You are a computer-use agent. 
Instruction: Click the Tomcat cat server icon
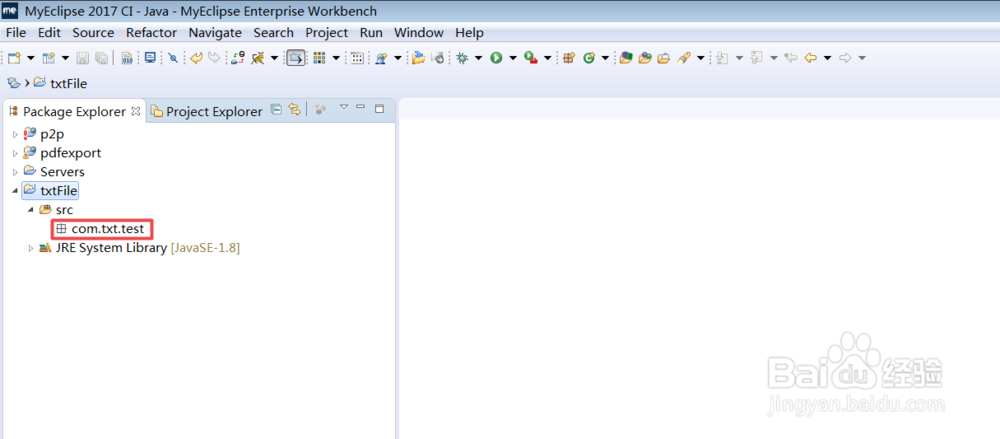click(258, 58)
